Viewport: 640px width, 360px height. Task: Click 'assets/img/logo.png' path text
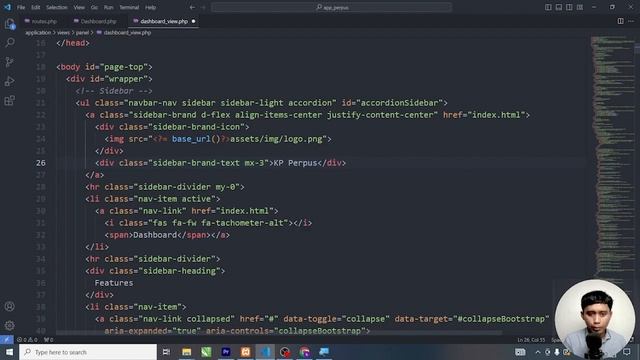tap(276, 139)
